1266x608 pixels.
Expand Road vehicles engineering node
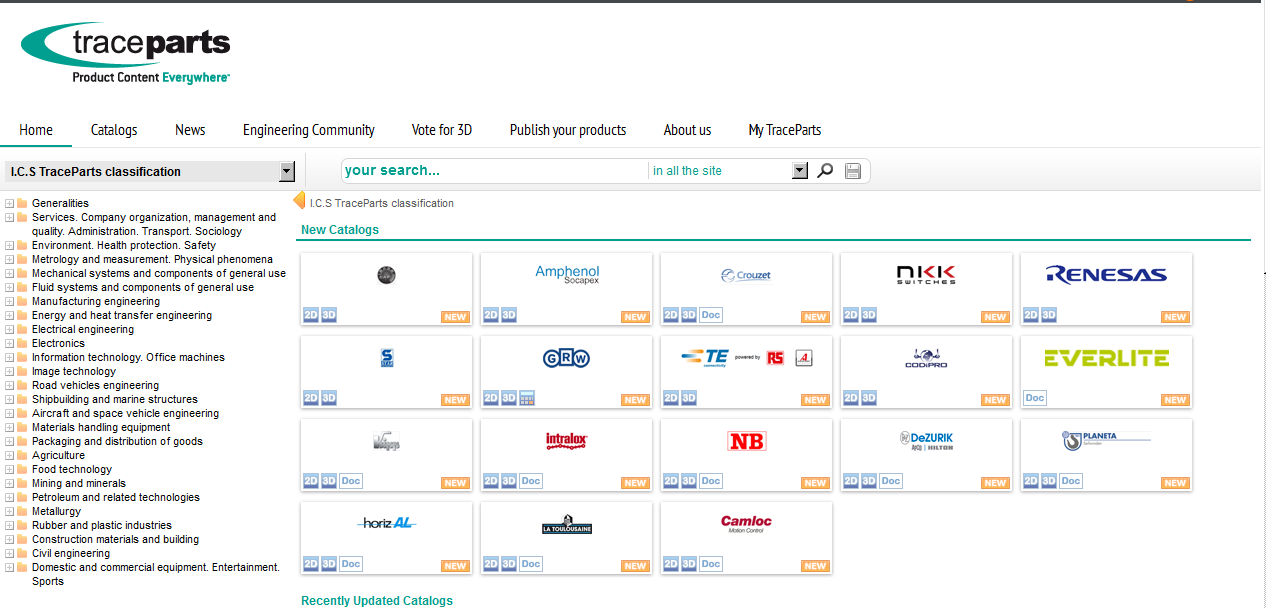[x=9, y=385]
